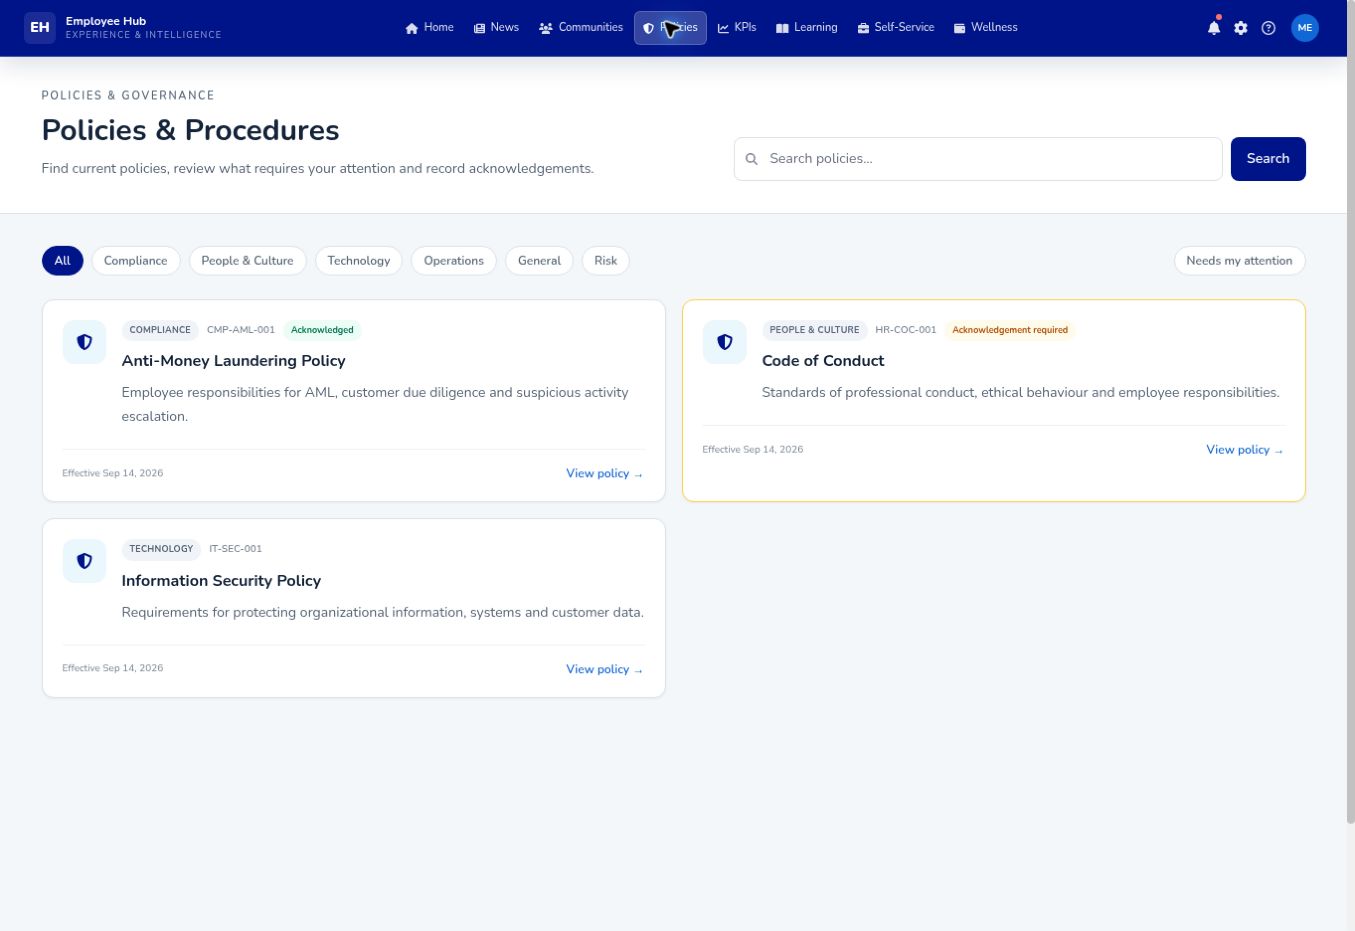Click the shield icon on Anti-Money Laundering Policy
The height and width of the screenshot is (931, 1355).
click(x=84, y=342)
